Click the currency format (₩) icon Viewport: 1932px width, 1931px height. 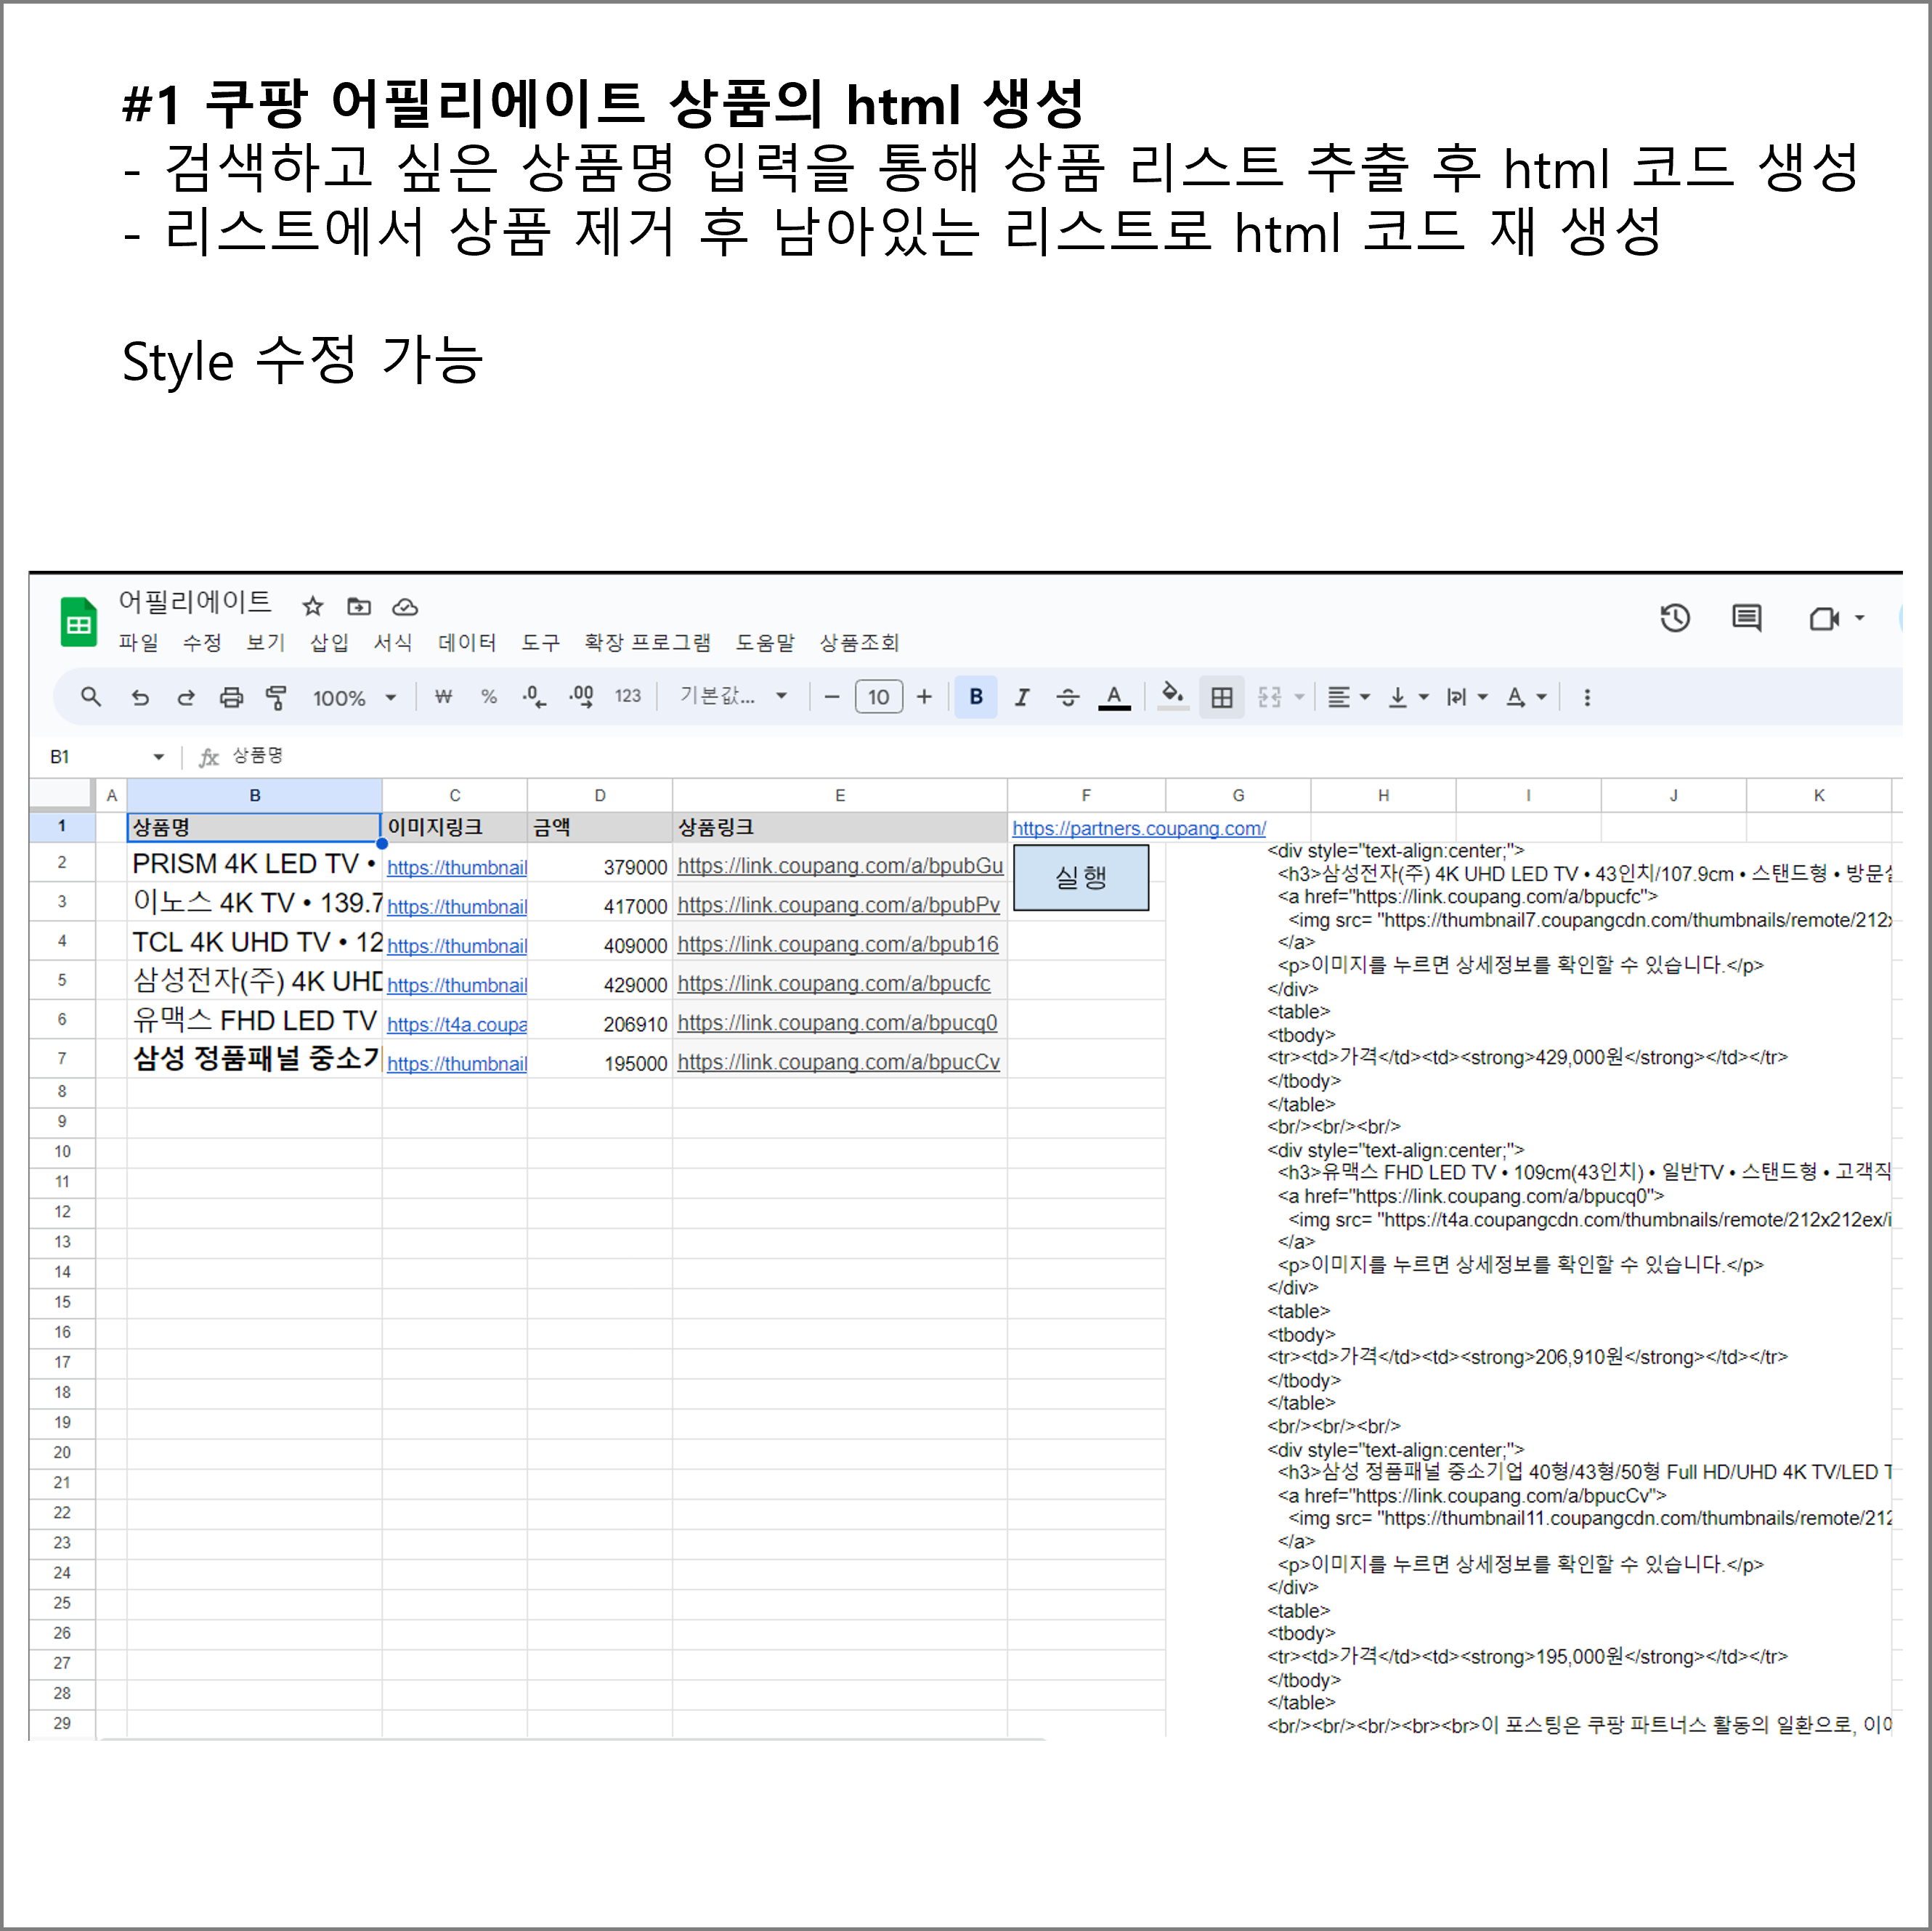point(443,697)
